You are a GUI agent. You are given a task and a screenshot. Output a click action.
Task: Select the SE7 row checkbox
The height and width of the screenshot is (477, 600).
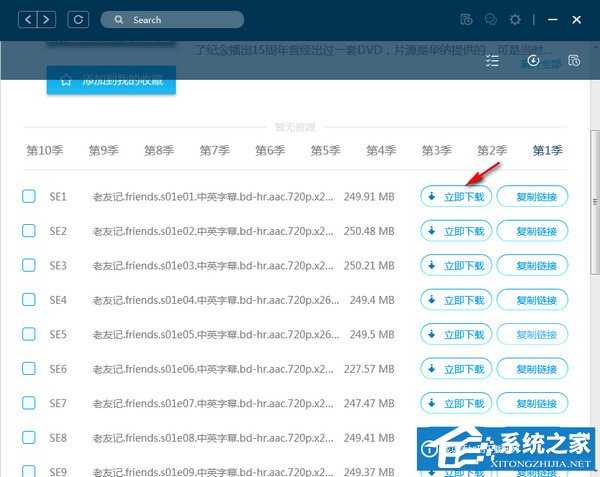29,403
